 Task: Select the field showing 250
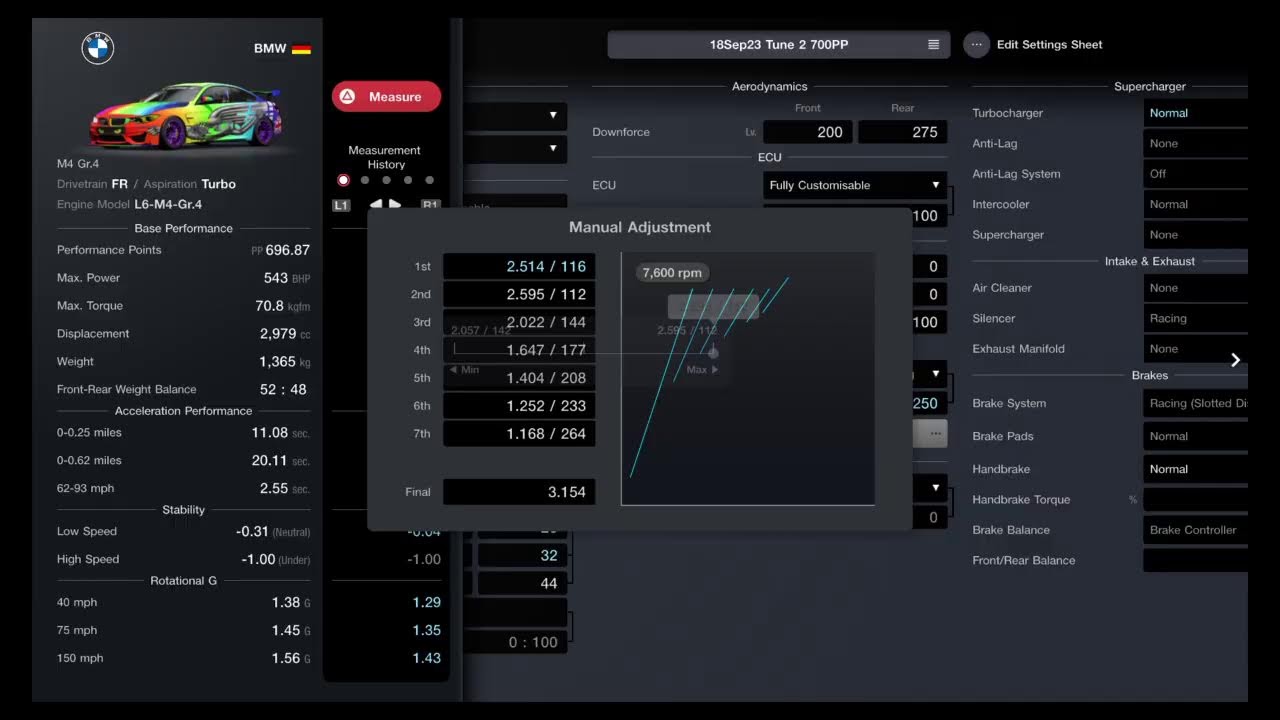click(x=929, y=403)
